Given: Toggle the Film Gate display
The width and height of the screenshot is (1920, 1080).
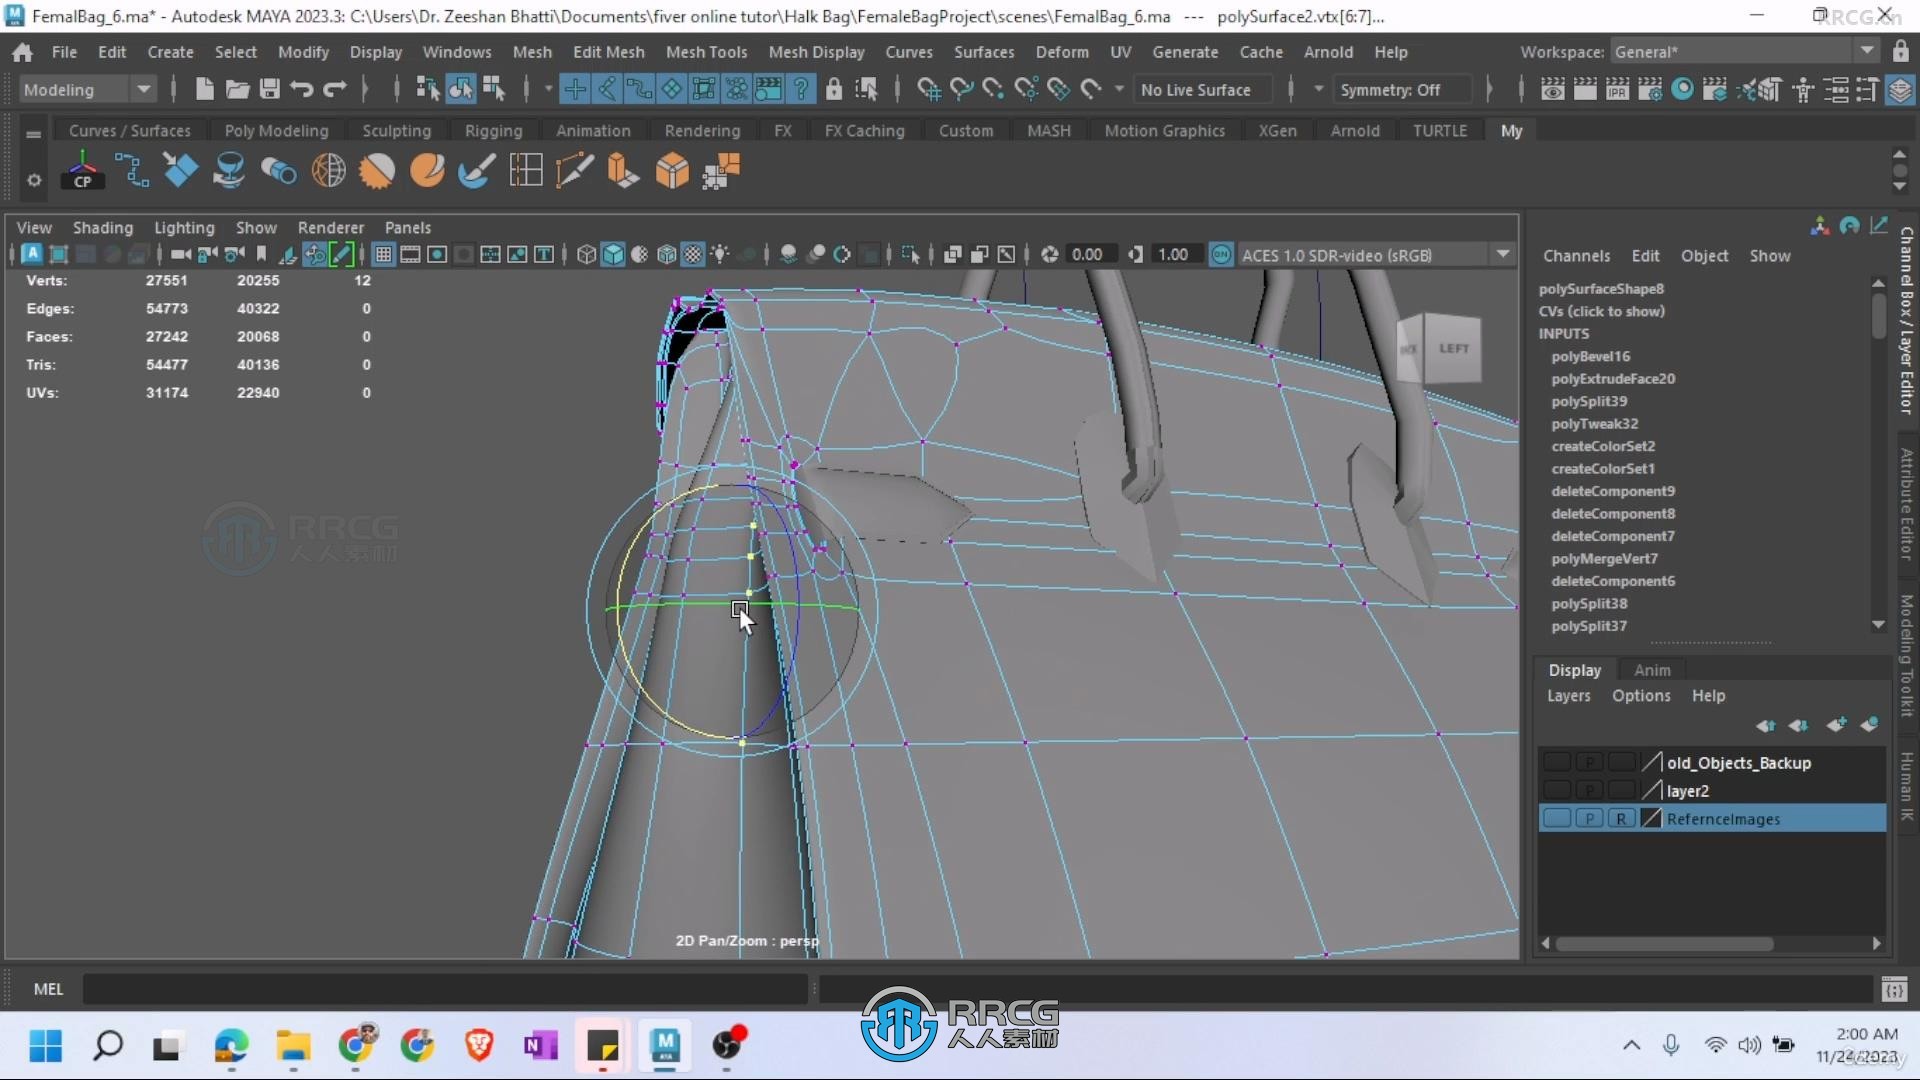Looking at the screenshot, I should [x=410, y=255].
